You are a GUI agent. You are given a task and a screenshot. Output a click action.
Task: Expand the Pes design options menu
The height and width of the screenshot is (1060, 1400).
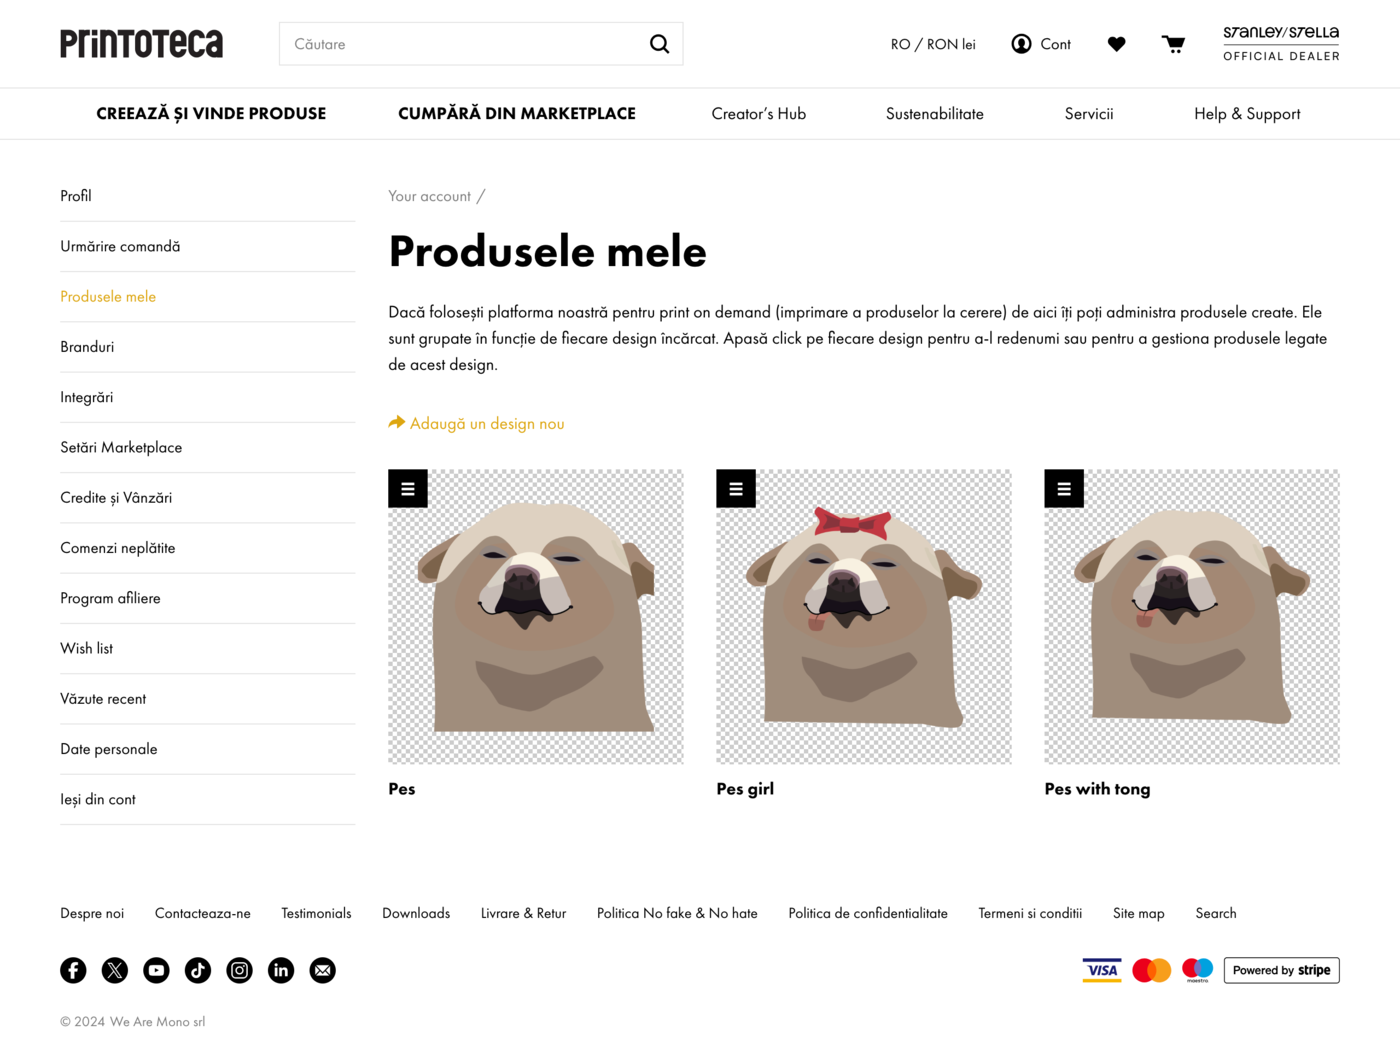click(408, 489)
